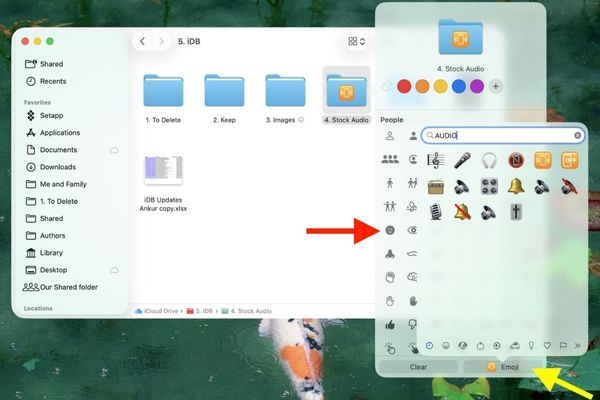This screenshot has height=400, width=600.
Task: Pick the cross symbol emoji
Action: (516, 212)
